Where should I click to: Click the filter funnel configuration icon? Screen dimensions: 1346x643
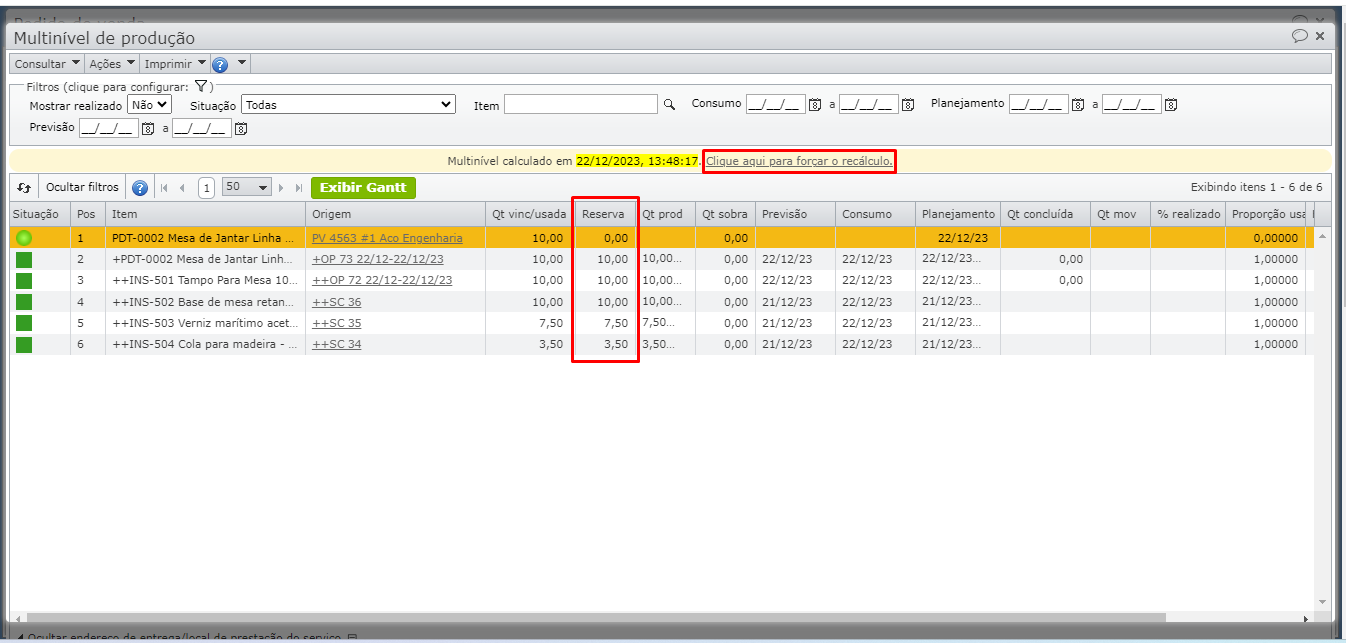[x=200, y=87]
